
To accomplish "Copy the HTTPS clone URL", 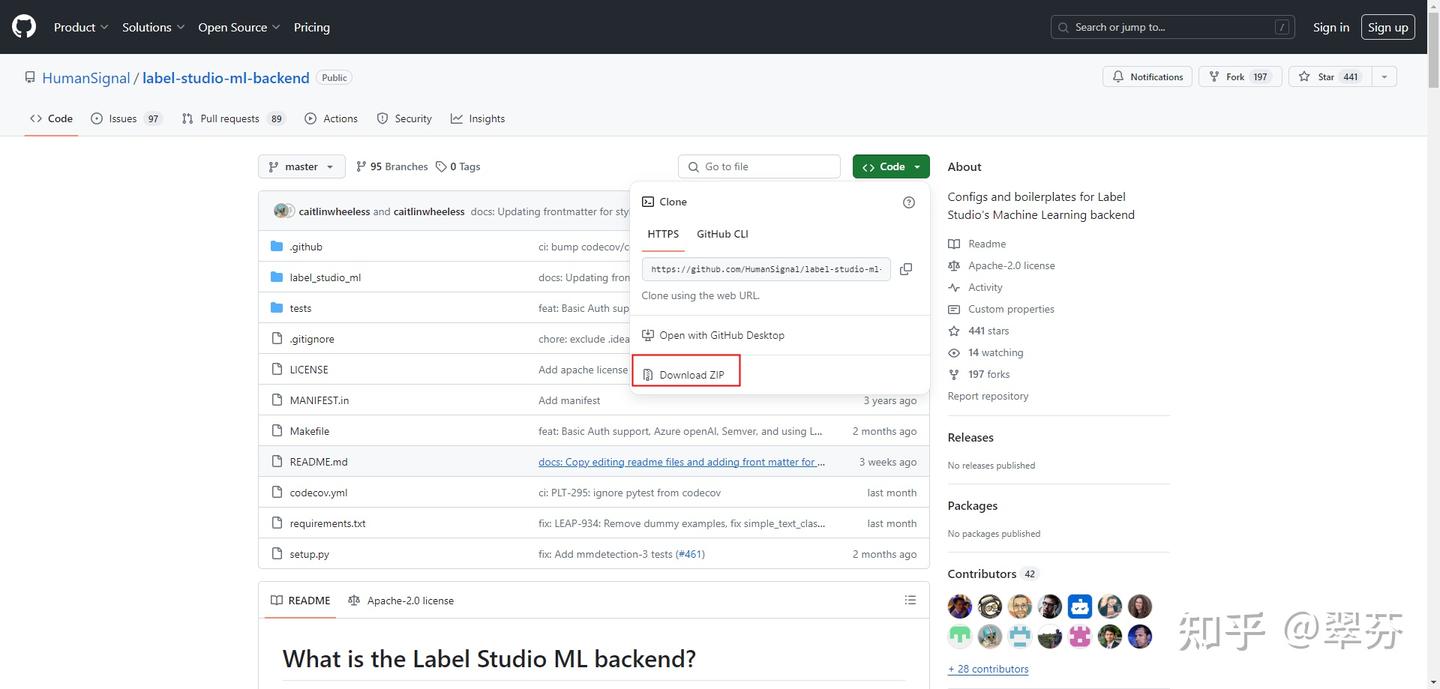I will pos(906,269).
